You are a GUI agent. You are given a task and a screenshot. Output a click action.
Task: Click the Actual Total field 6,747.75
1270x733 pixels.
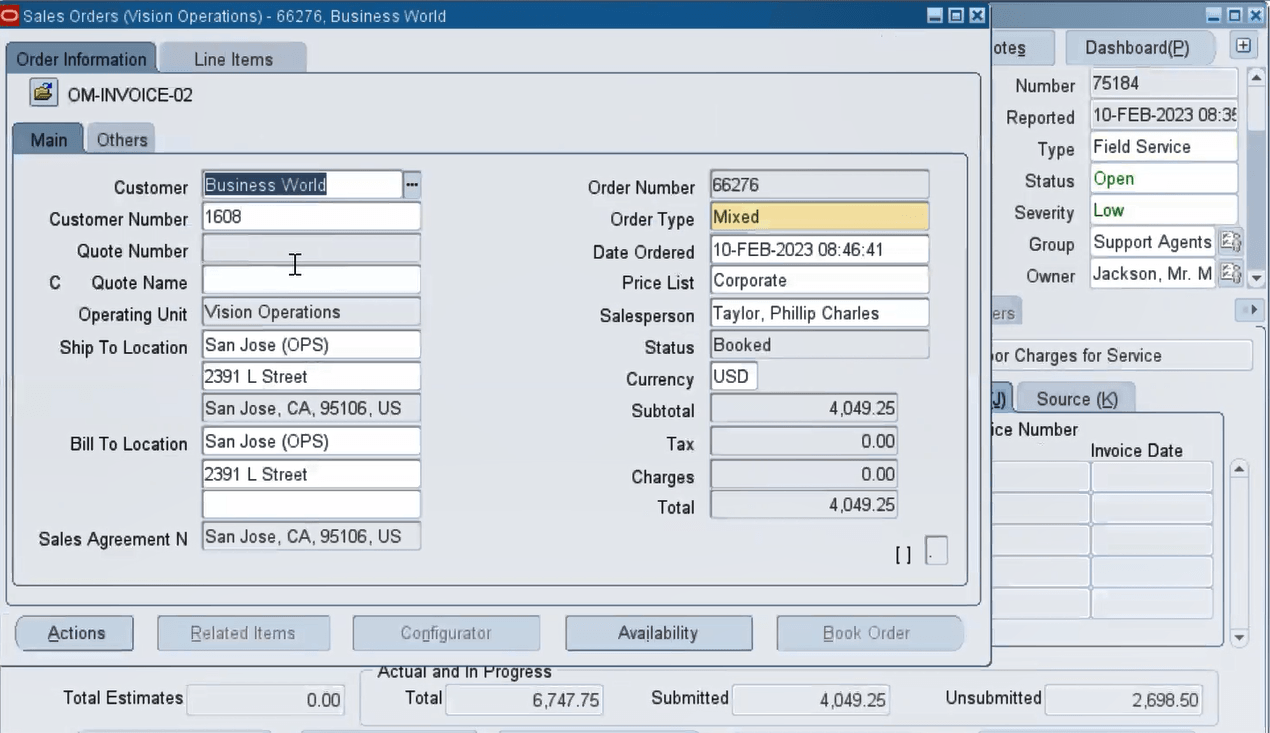coord(524,700)
